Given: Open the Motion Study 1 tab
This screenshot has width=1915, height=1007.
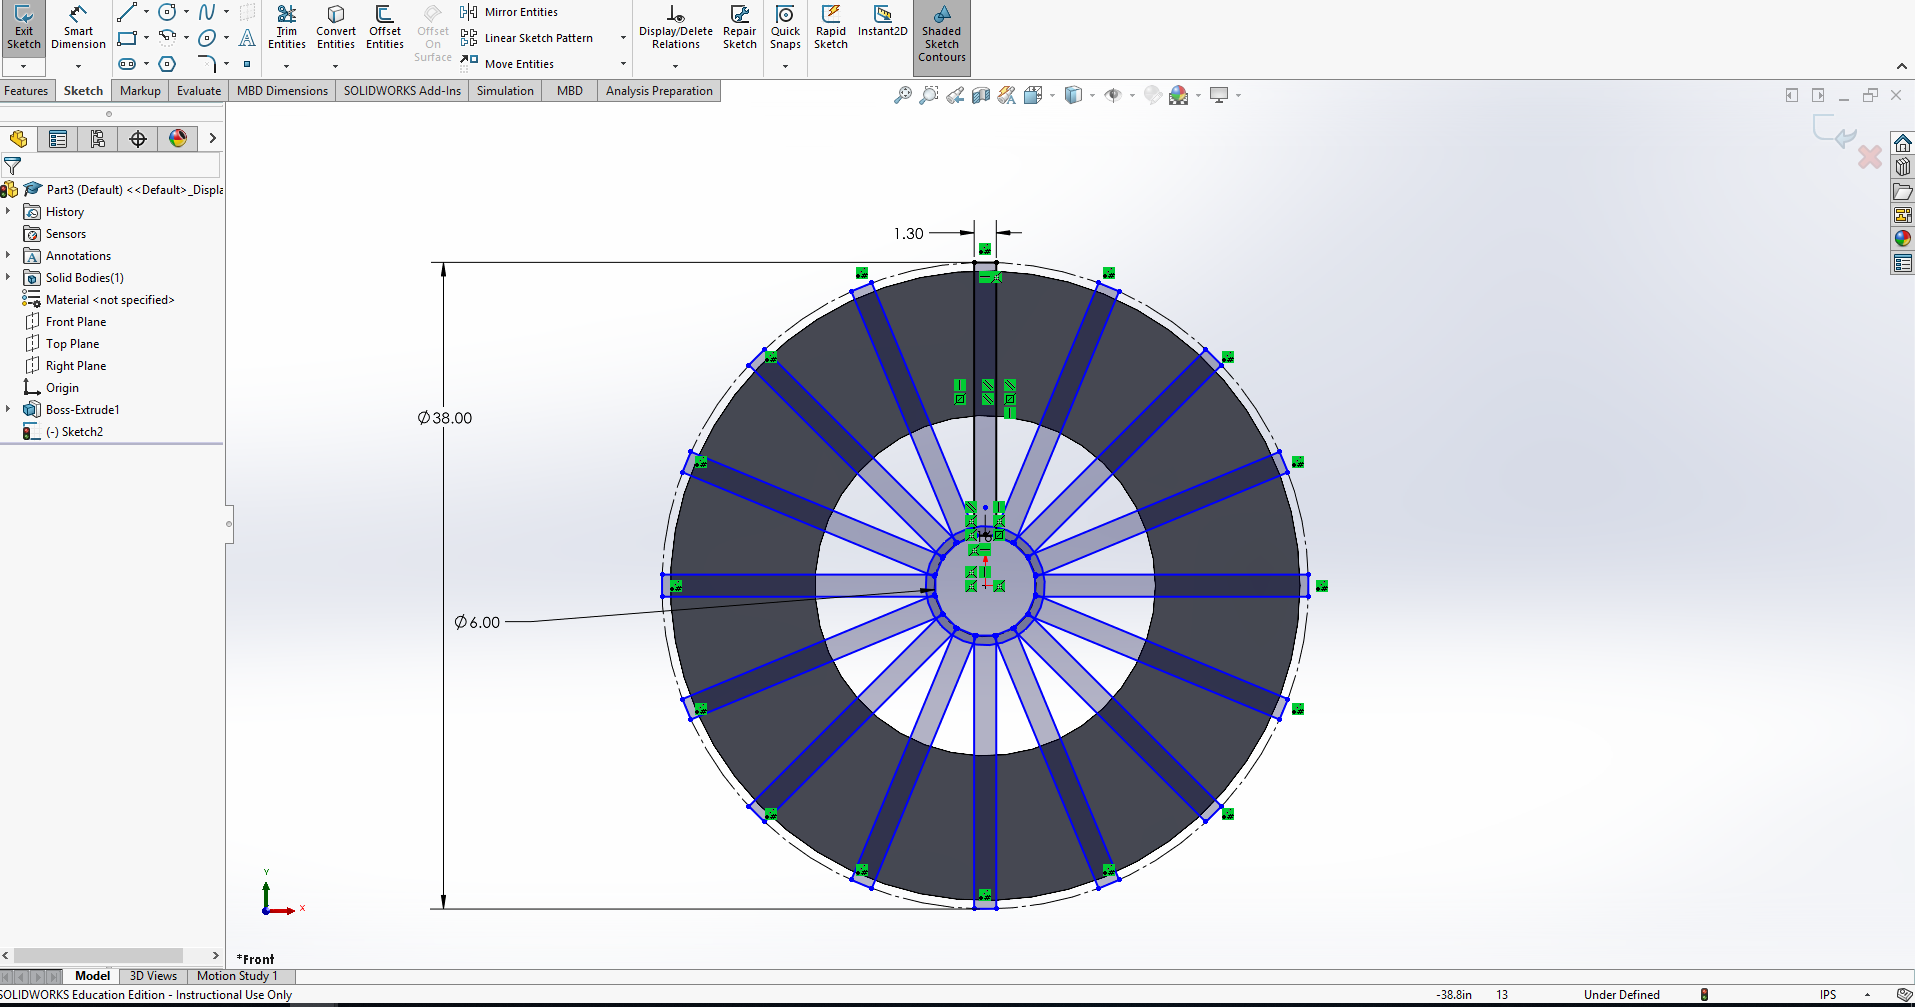Looking at the screenshot, I should pos(238,976).
